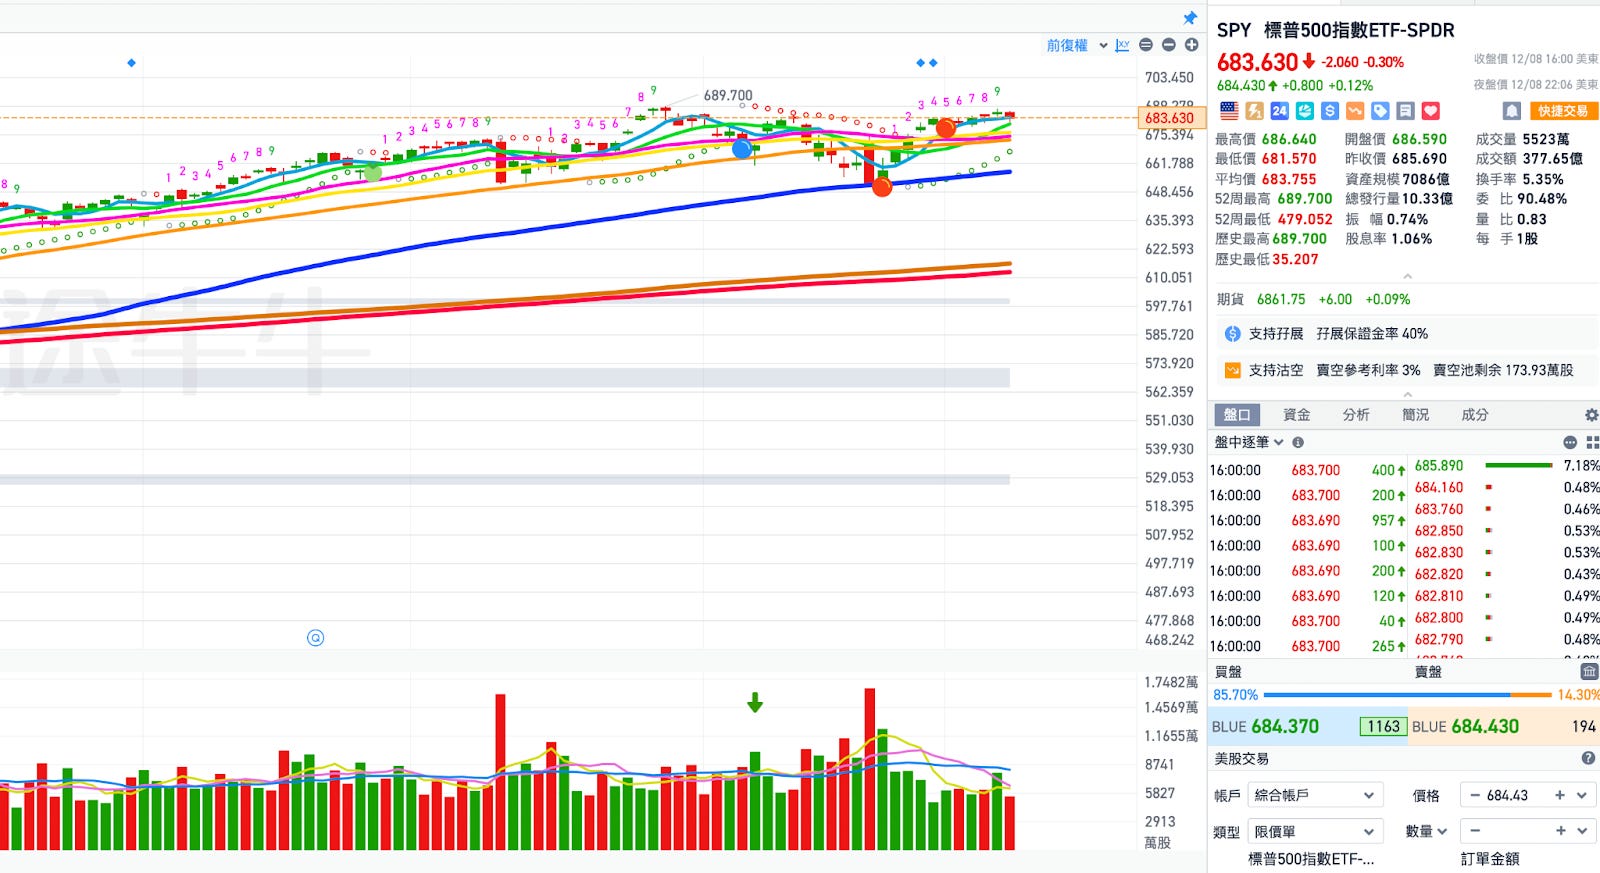The height and width of the screenshot is (873, 1600).
Task: Decrease price with minus beside 684.43
Action: (1475, 796)
